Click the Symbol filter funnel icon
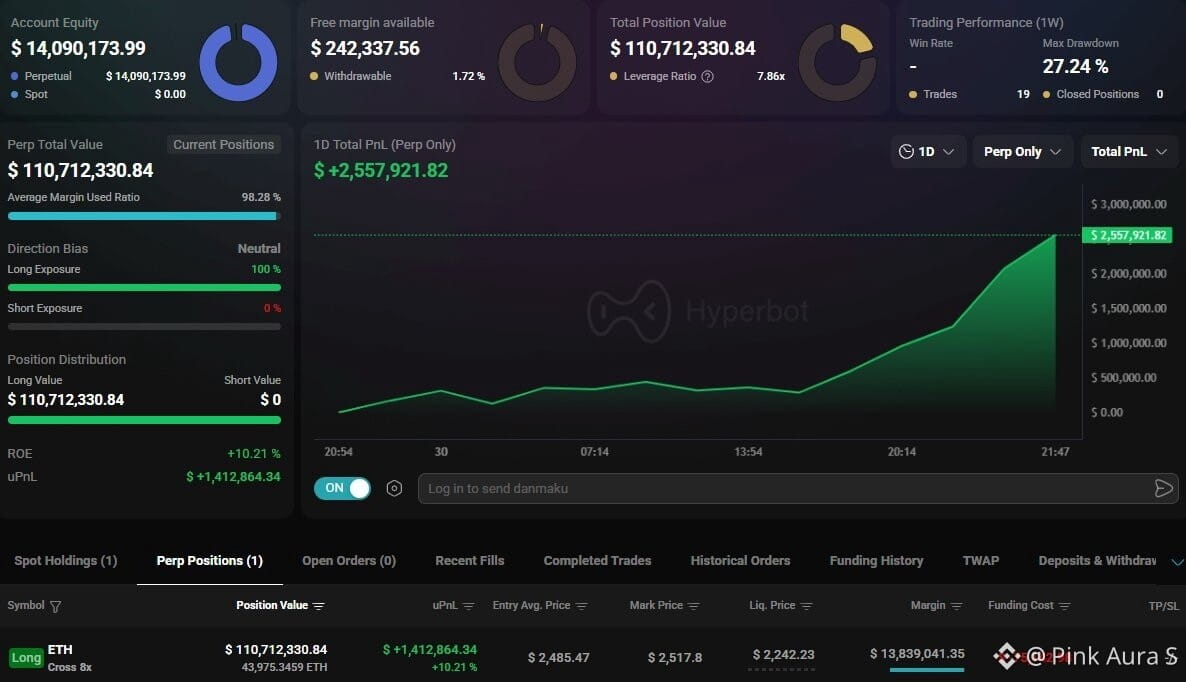The width and height of the screenshot is (1186, 682). 55,606
